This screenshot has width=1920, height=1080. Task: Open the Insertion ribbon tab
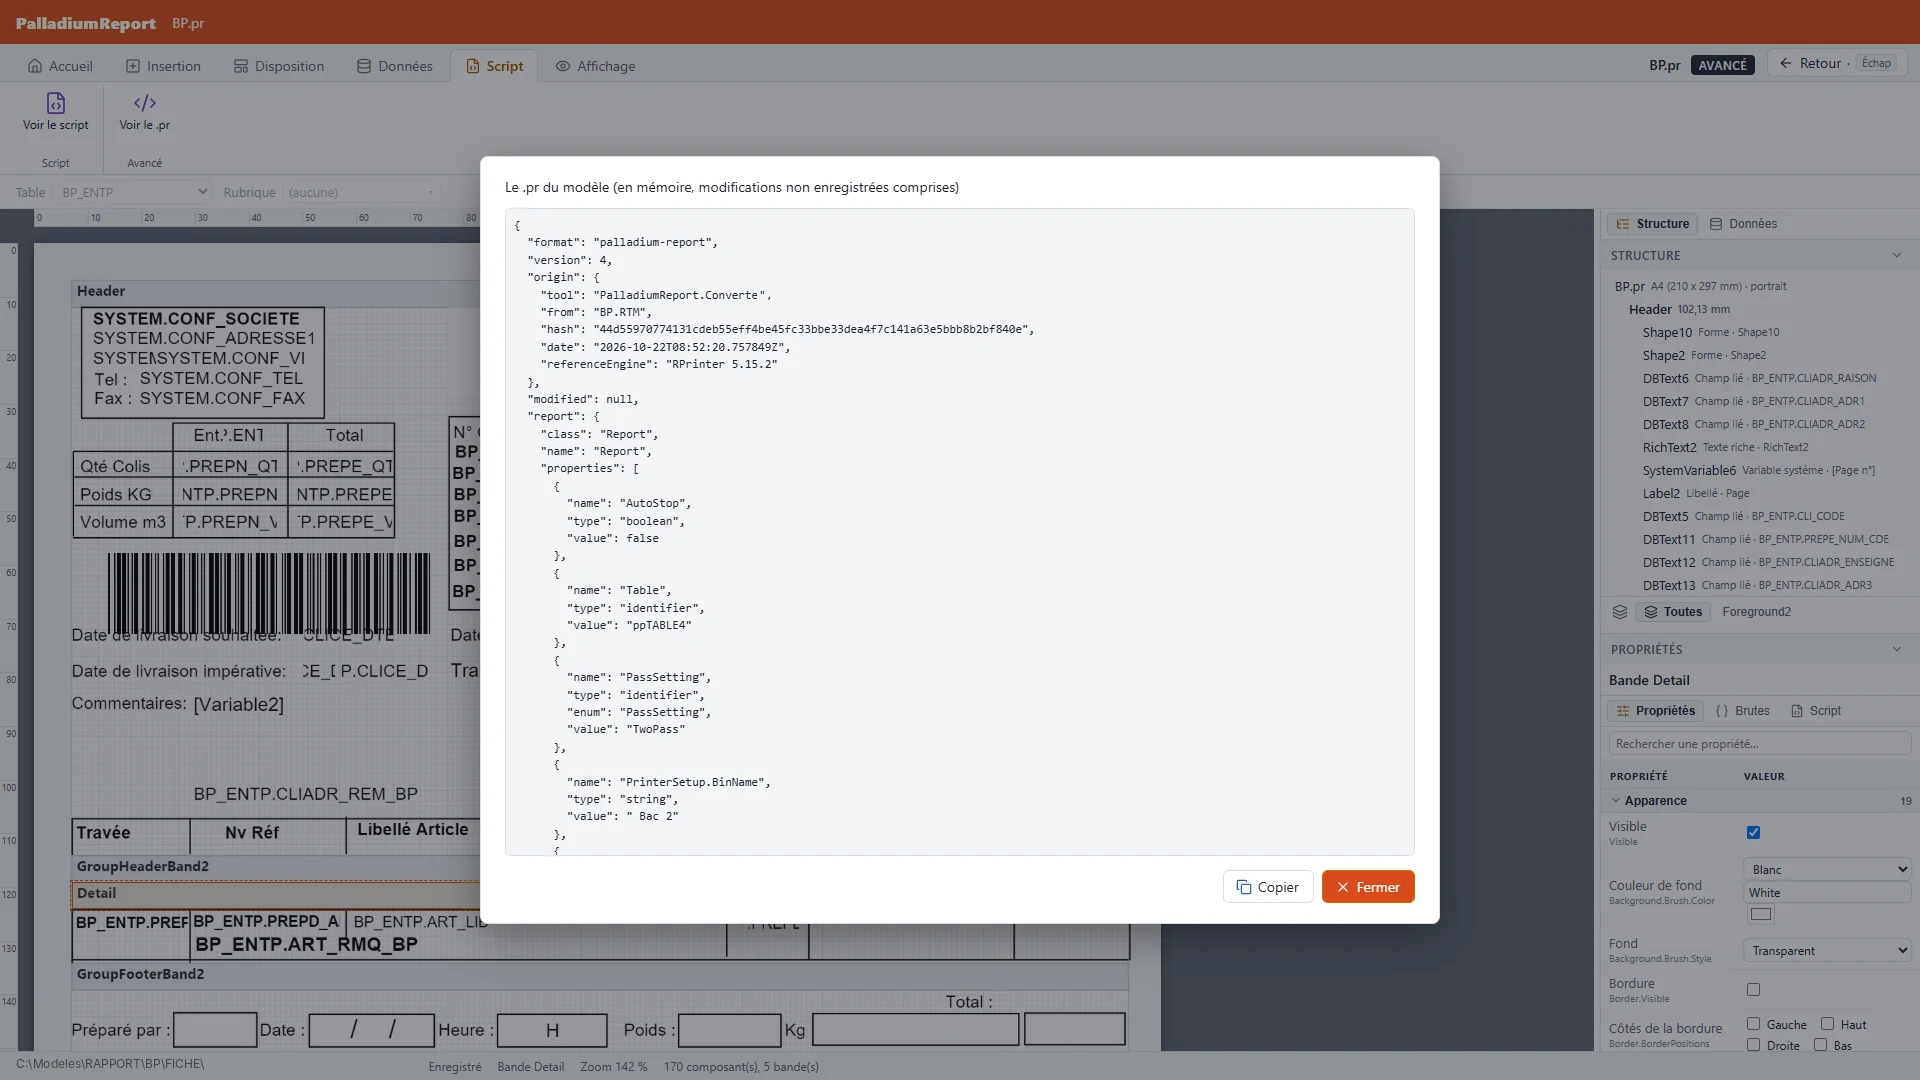click(x=163, y=66)
